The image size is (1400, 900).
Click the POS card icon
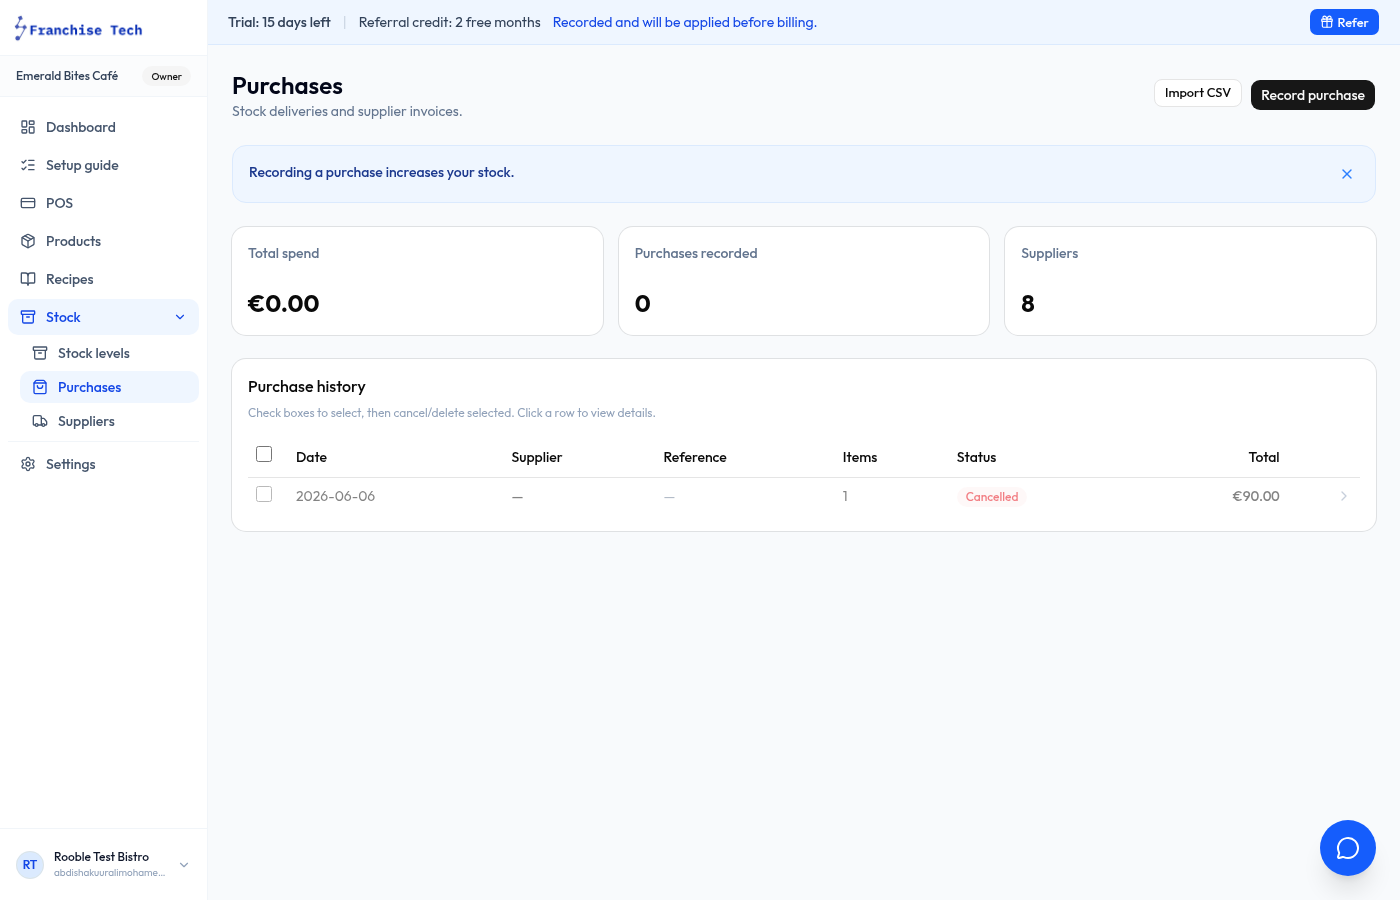click(x=28, y=203)
